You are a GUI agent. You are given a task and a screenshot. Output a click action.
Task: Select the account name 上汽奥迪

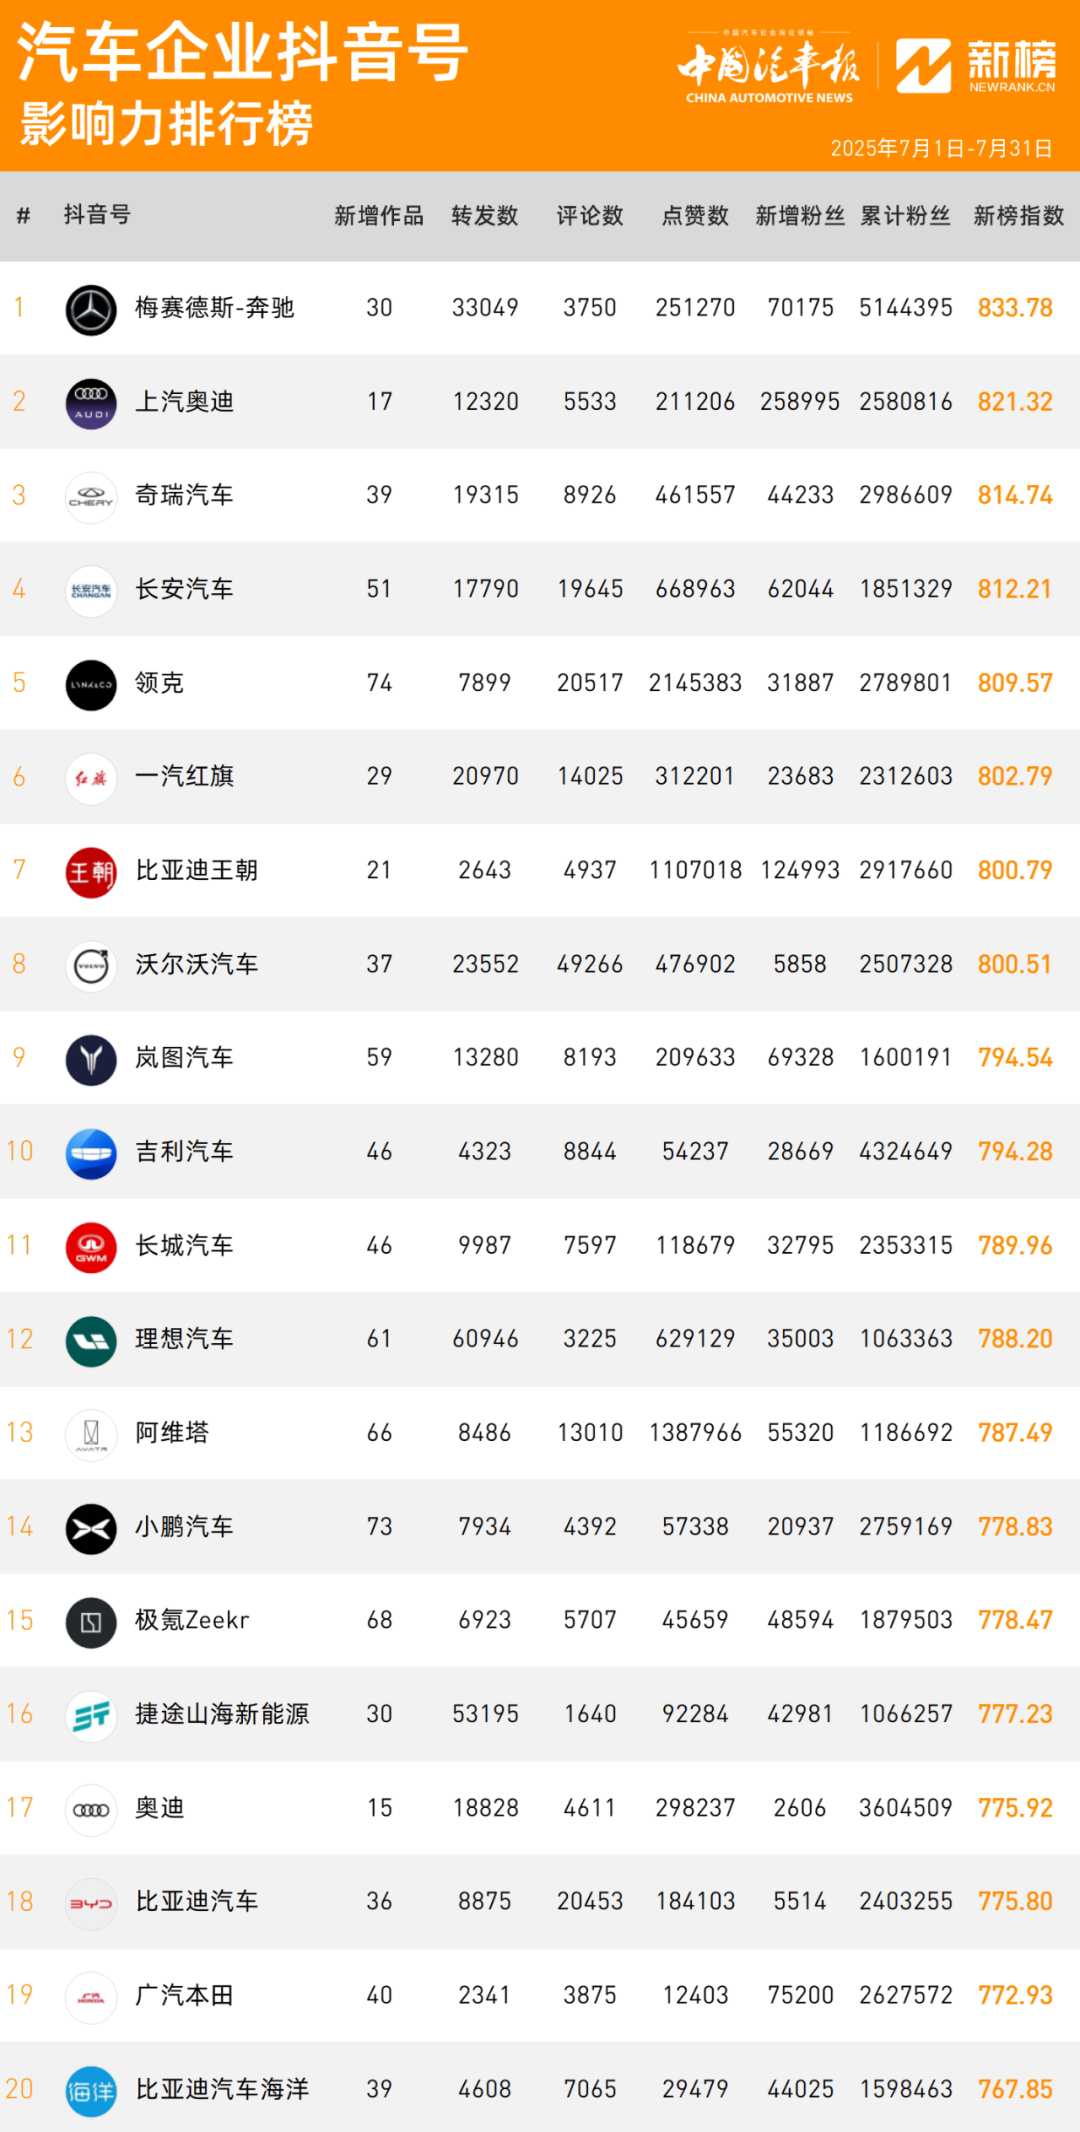click(x=184, y=402)
